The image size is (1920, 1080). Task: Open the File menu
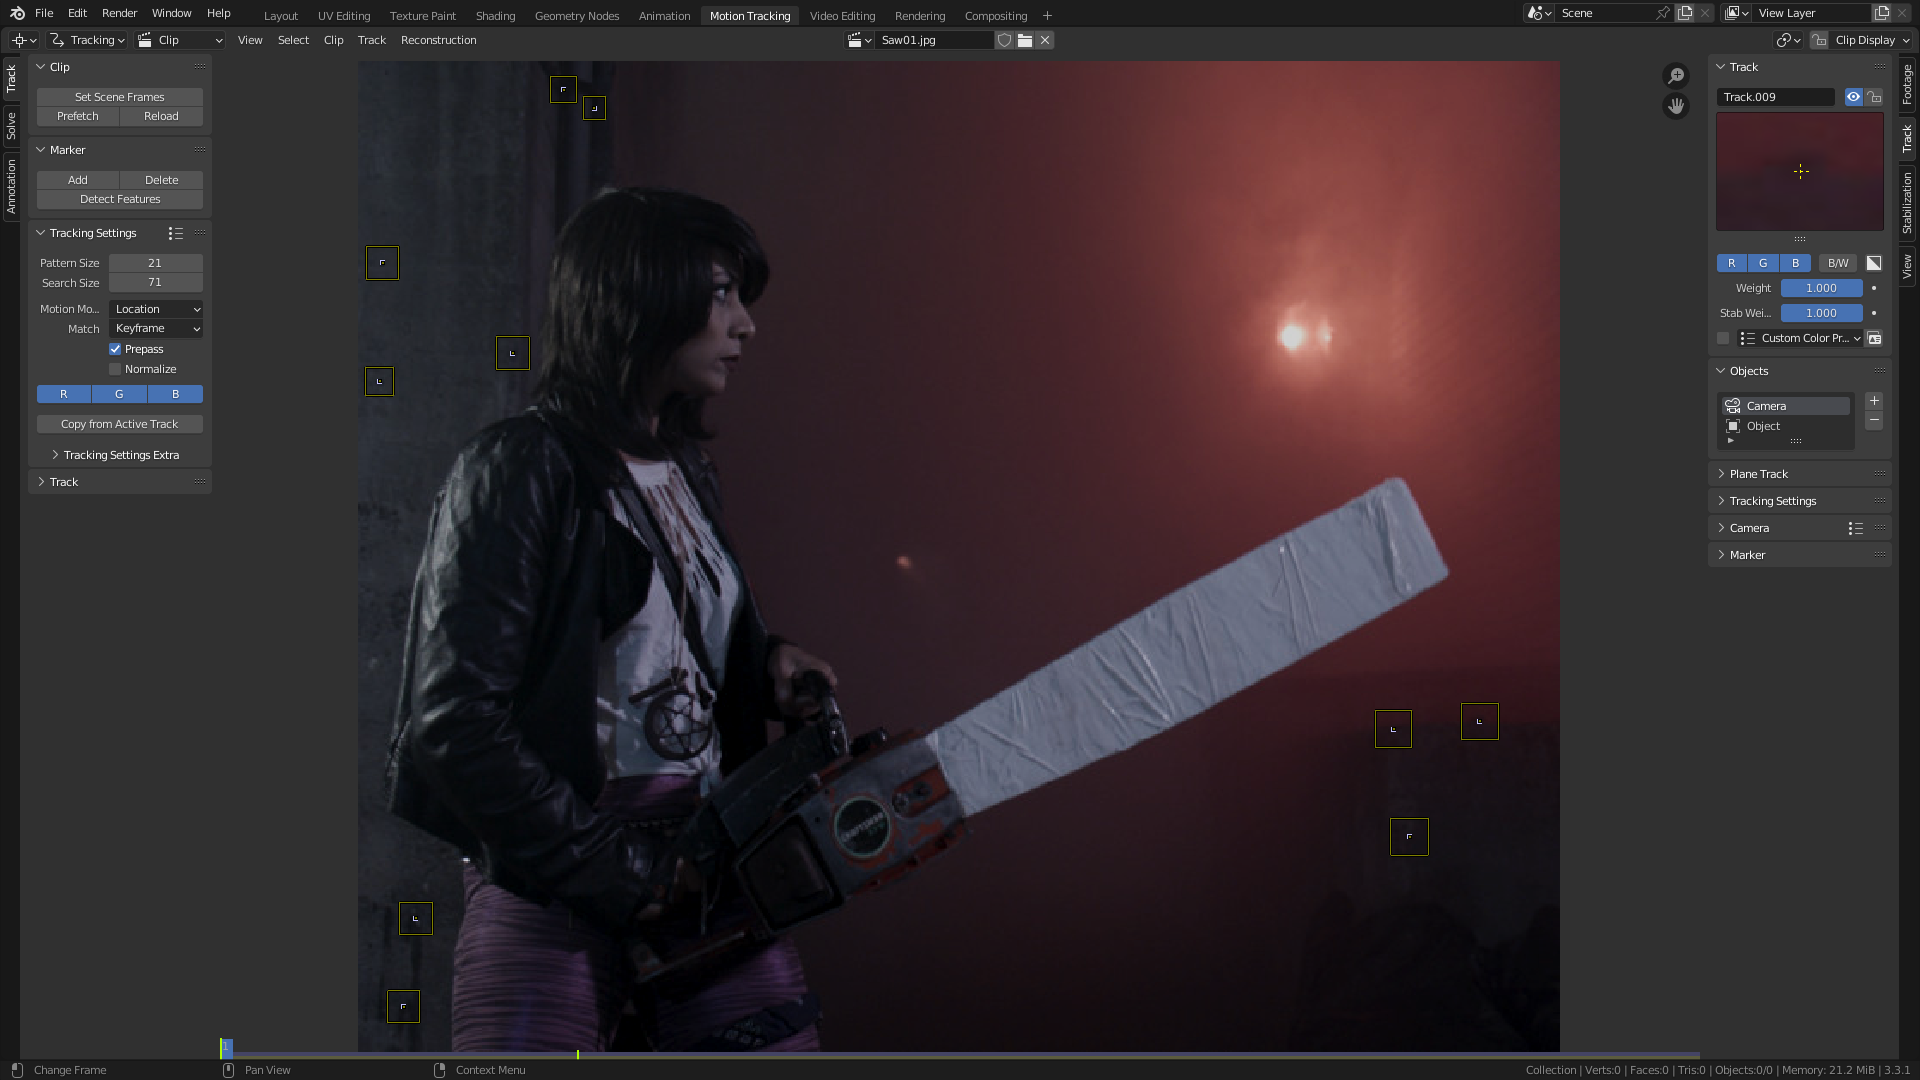[44, 13]
